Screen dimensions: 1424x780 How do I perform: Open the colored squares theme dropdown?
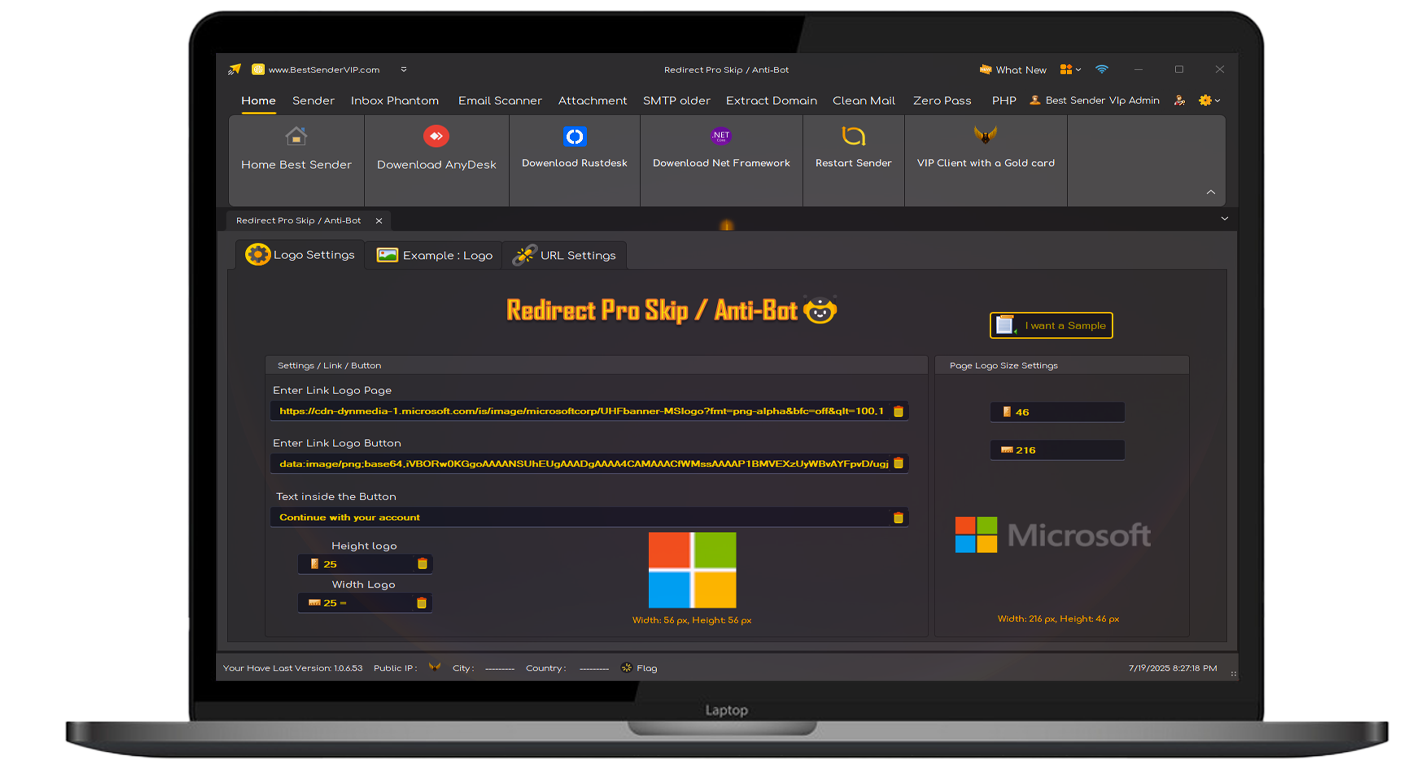tap(1070, 70)
